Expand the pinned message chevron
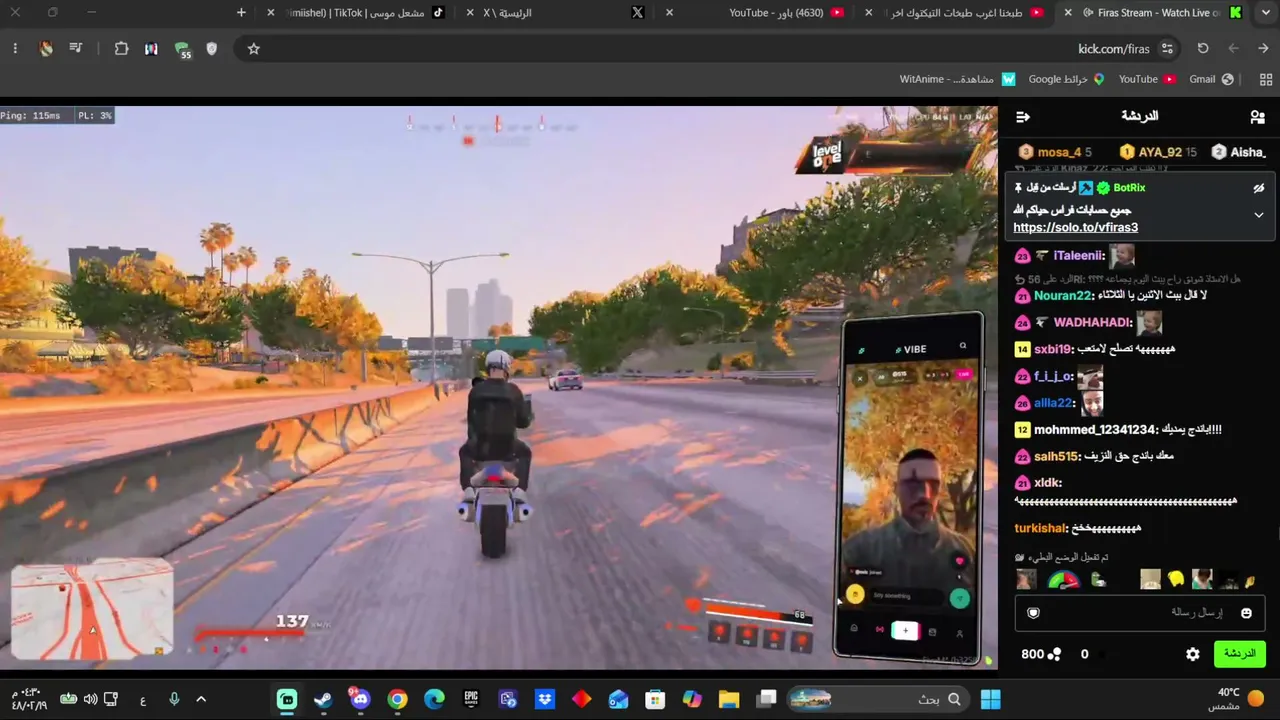Viewport: 1280px width, 720px height. click(1259, 215)
